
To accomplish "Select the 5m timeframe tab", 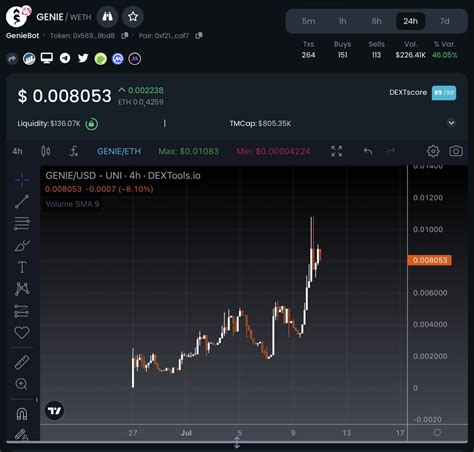I will [308, 21].
